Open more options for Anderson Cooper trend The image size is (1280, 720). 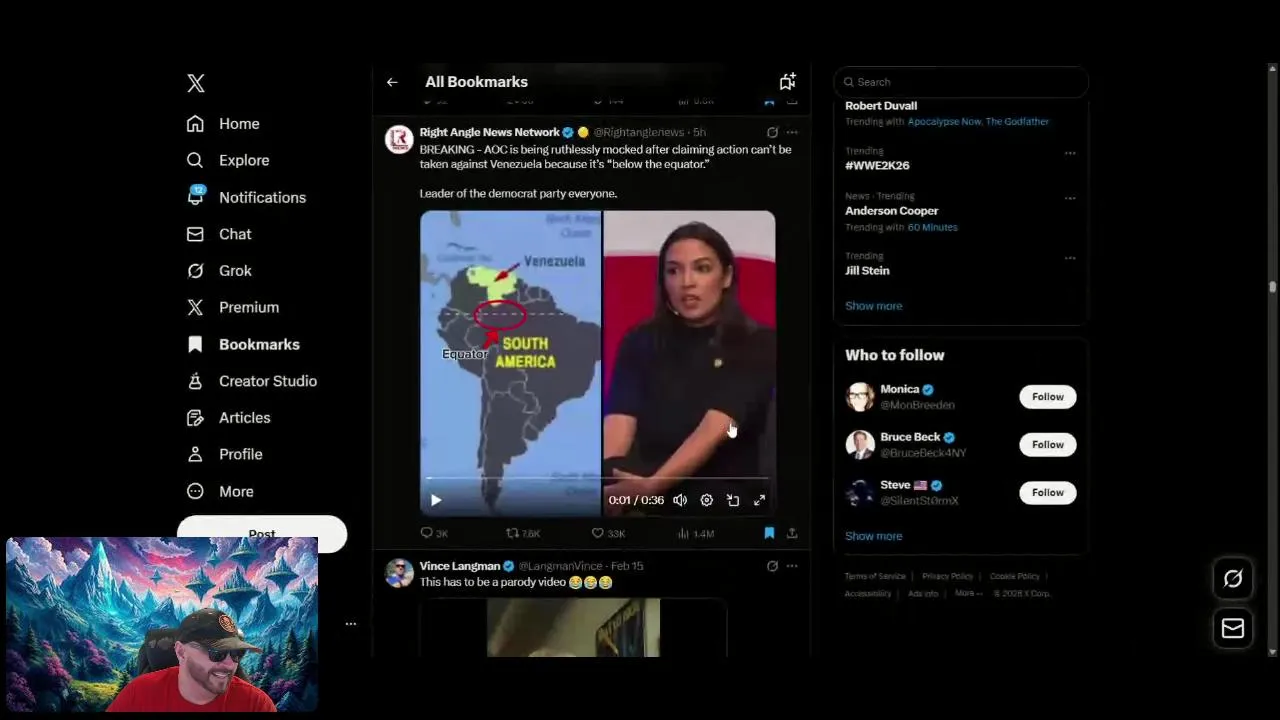coord(1070,198)
